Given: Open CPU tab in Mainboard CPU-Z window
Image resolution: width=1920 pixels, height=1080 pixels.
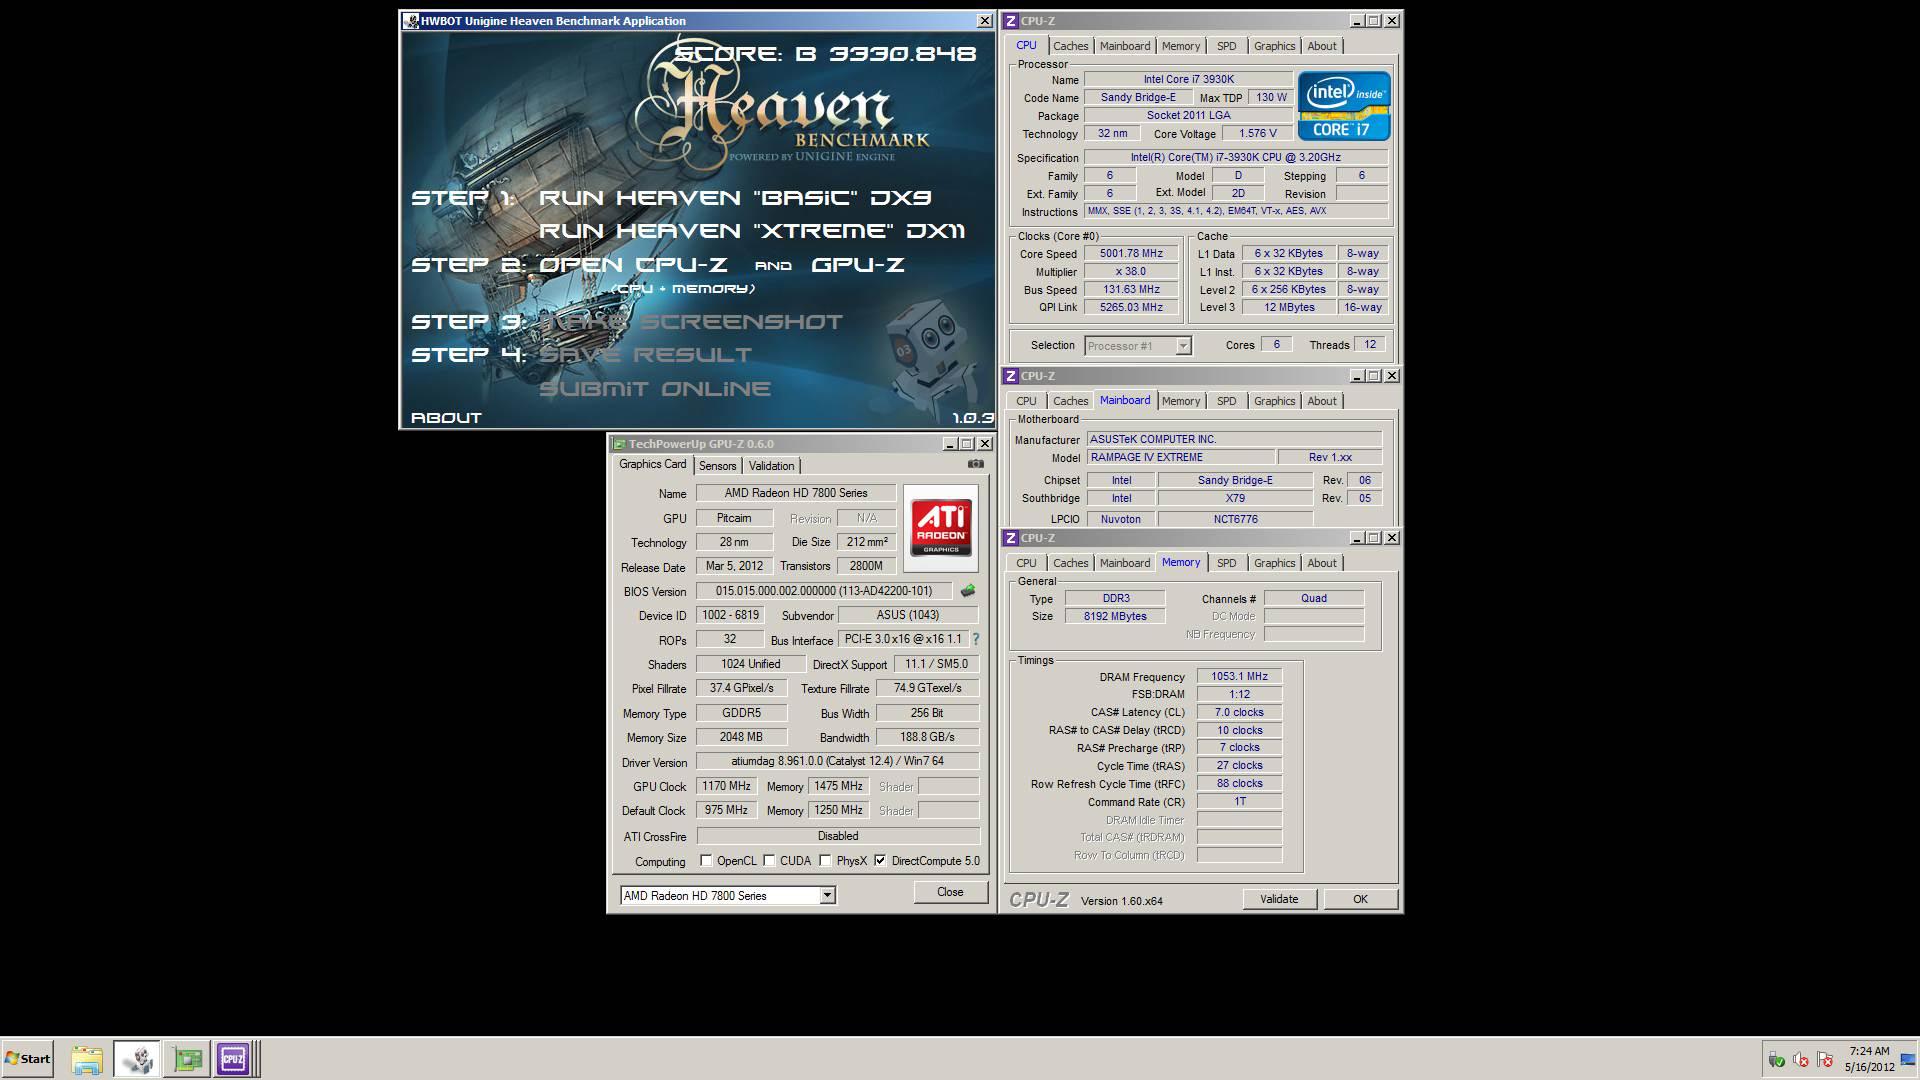Looking at the screenshot, I should tap(1026, 401).
